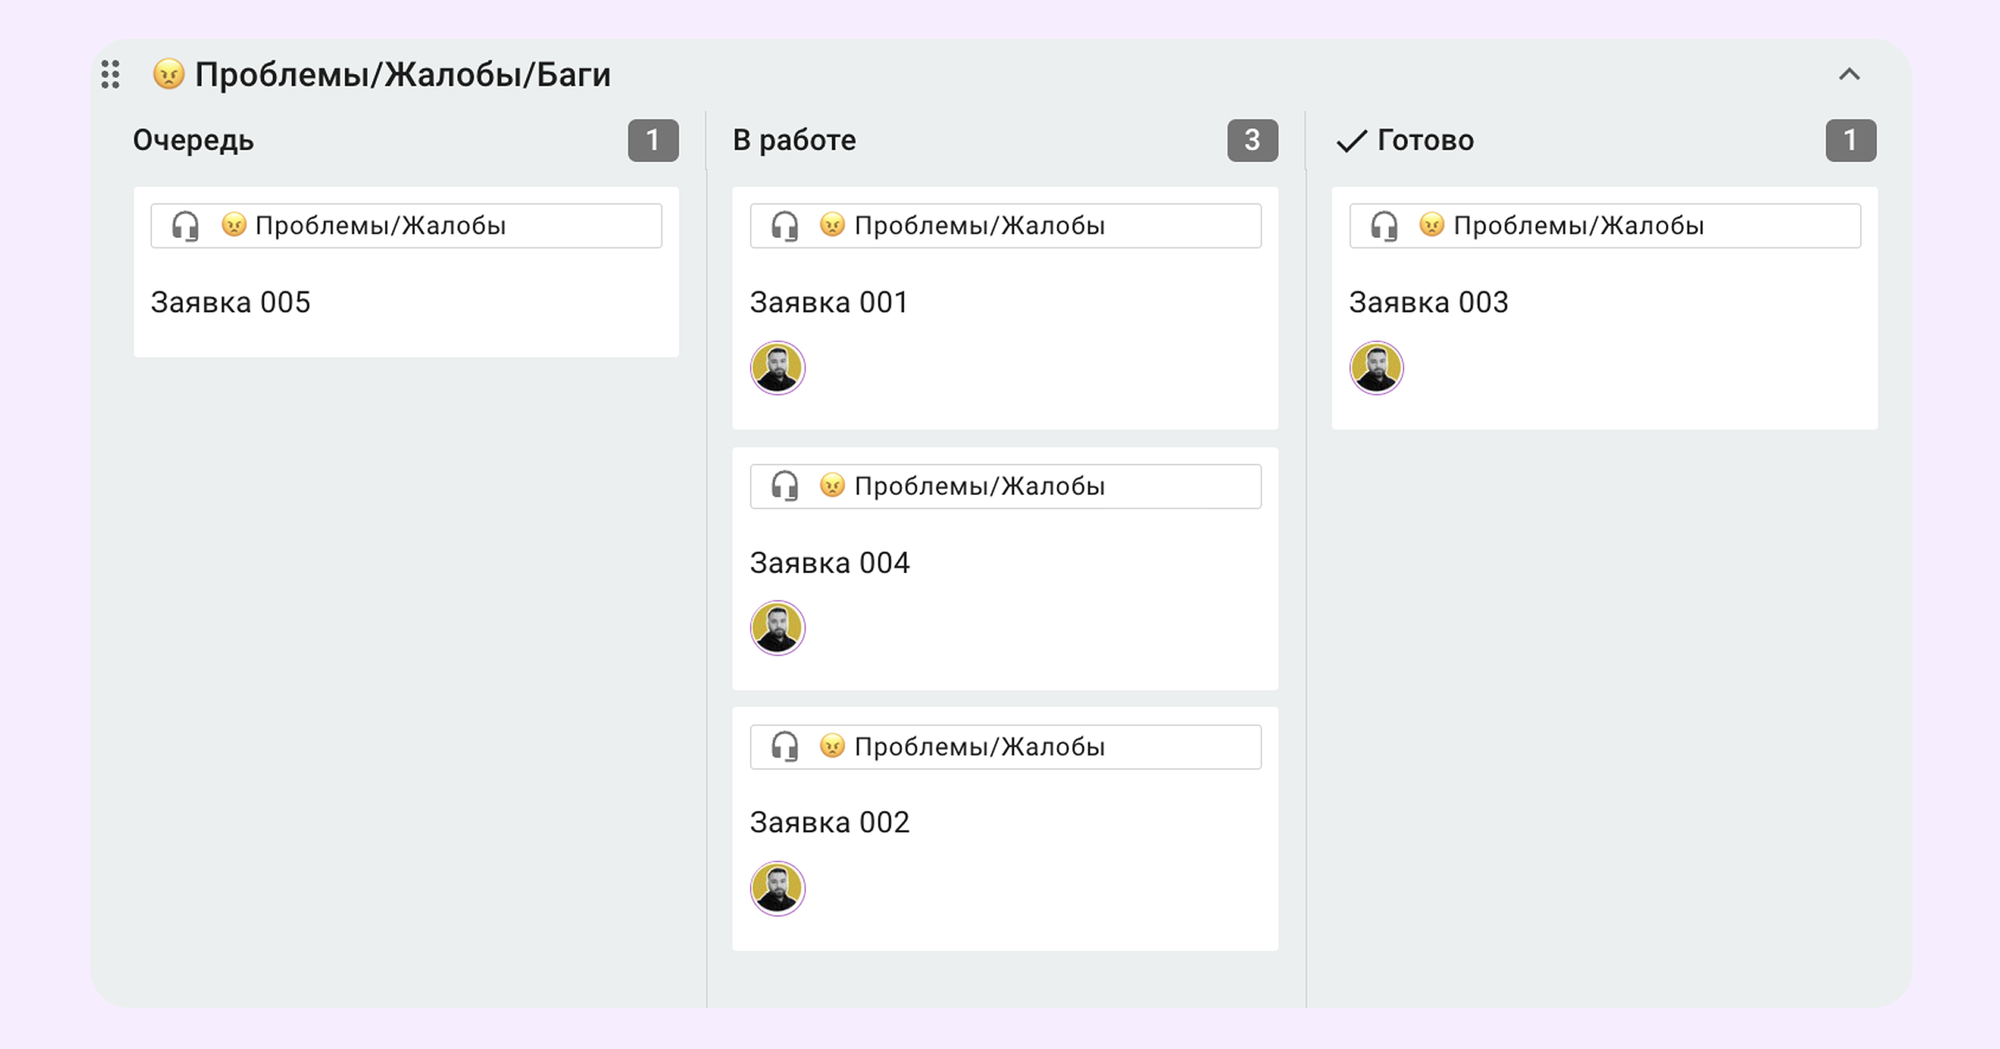Click the headphone icon on Заявка 001 card
The width and height of the screenshot is (2000, 1049).
(x=783, y=225)
